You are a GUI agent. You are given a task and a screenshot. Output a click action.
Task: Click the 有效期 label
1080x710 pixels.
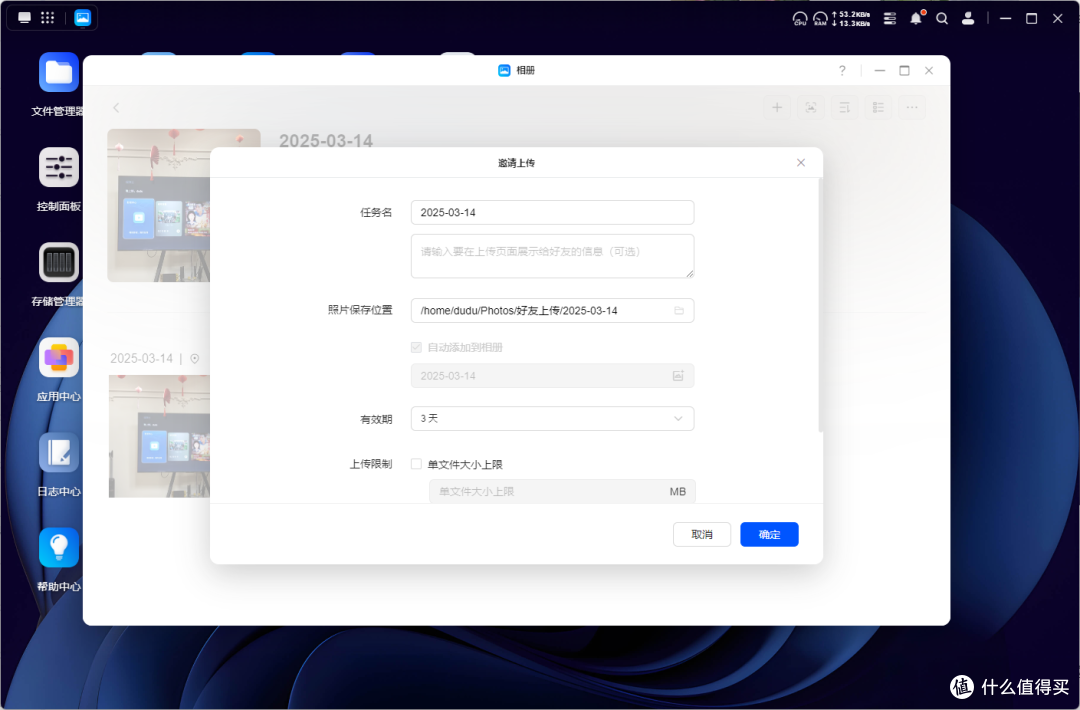[x=376, y=419]
